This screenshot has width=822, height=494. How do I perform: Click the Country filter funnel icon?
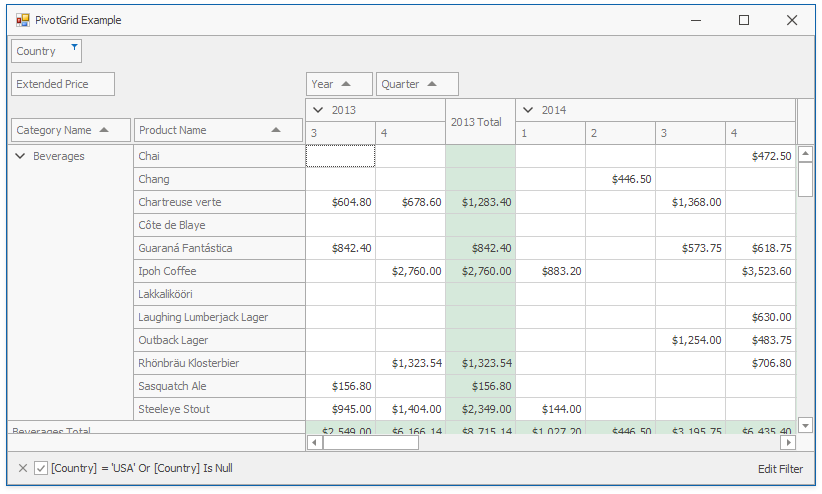point(74,47)
